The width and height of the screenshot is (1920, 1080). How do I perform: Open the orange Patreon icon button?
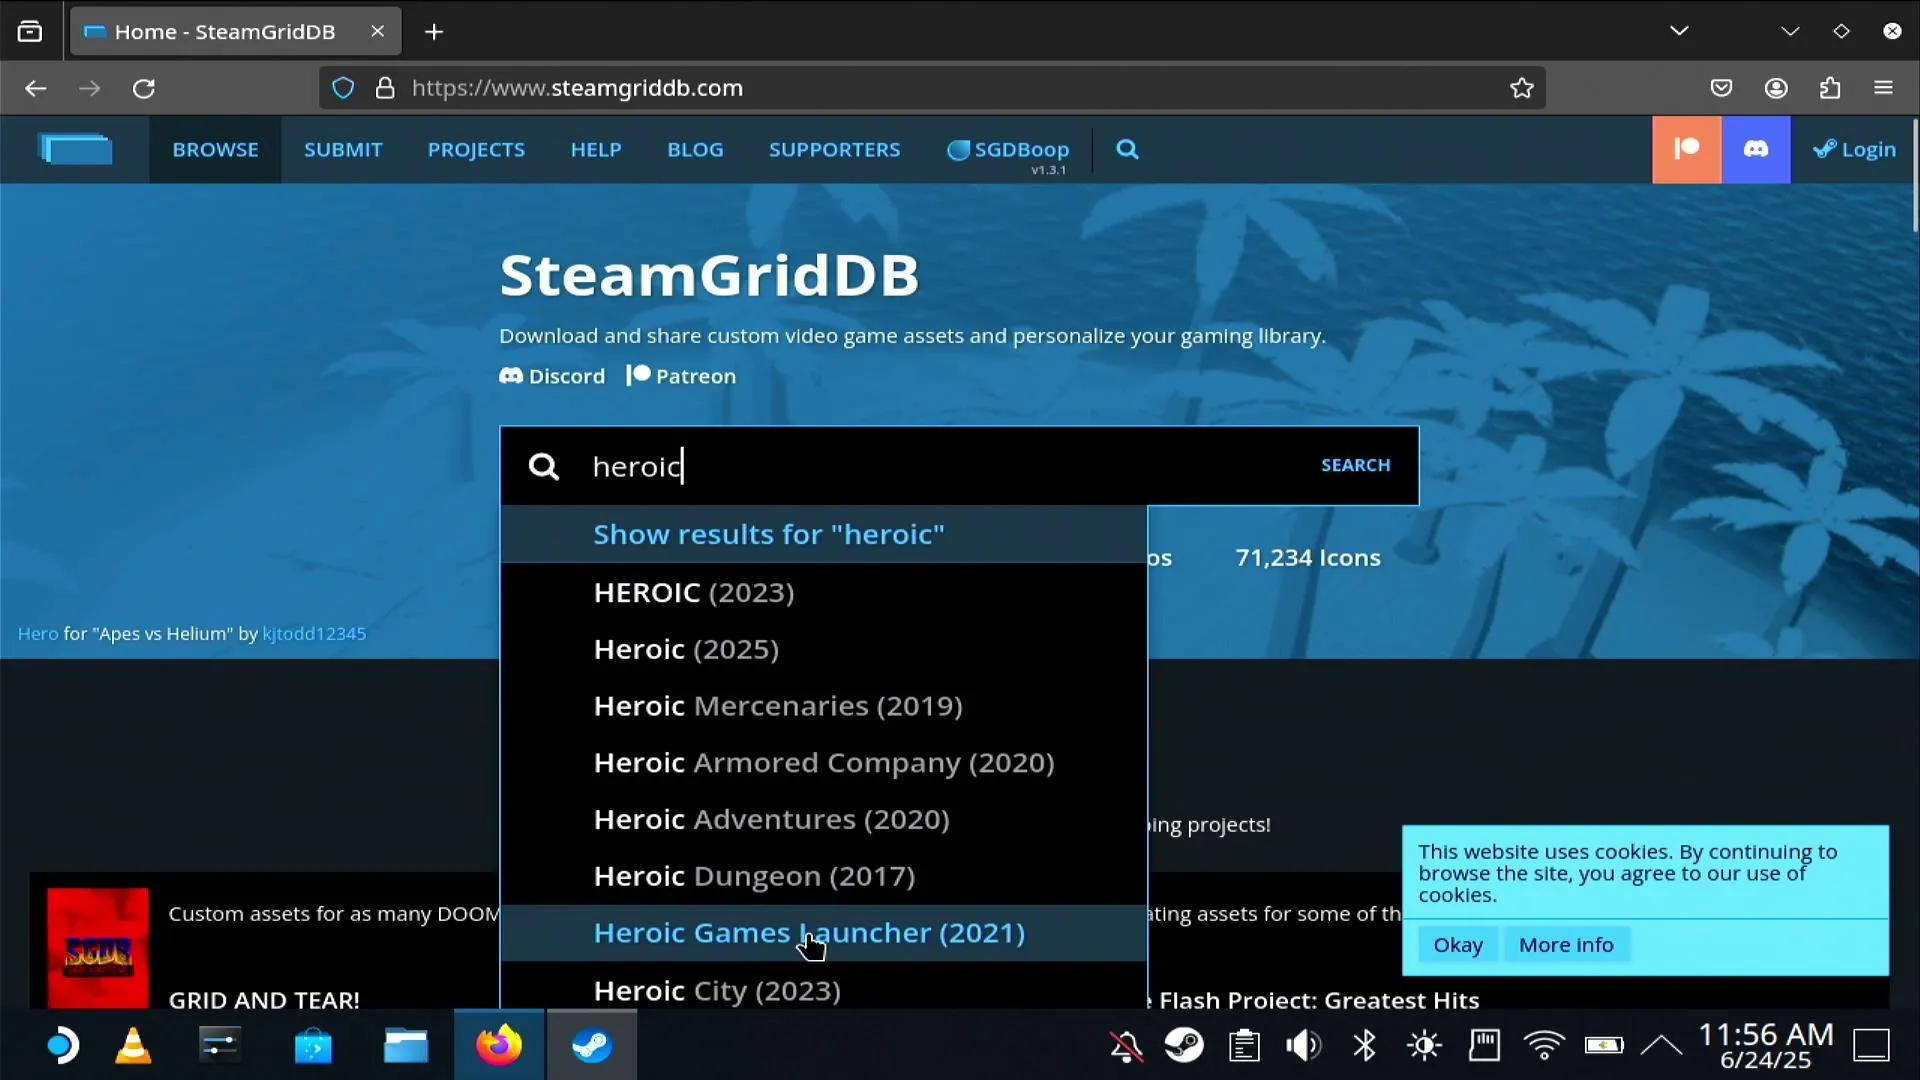[1686, 150]
